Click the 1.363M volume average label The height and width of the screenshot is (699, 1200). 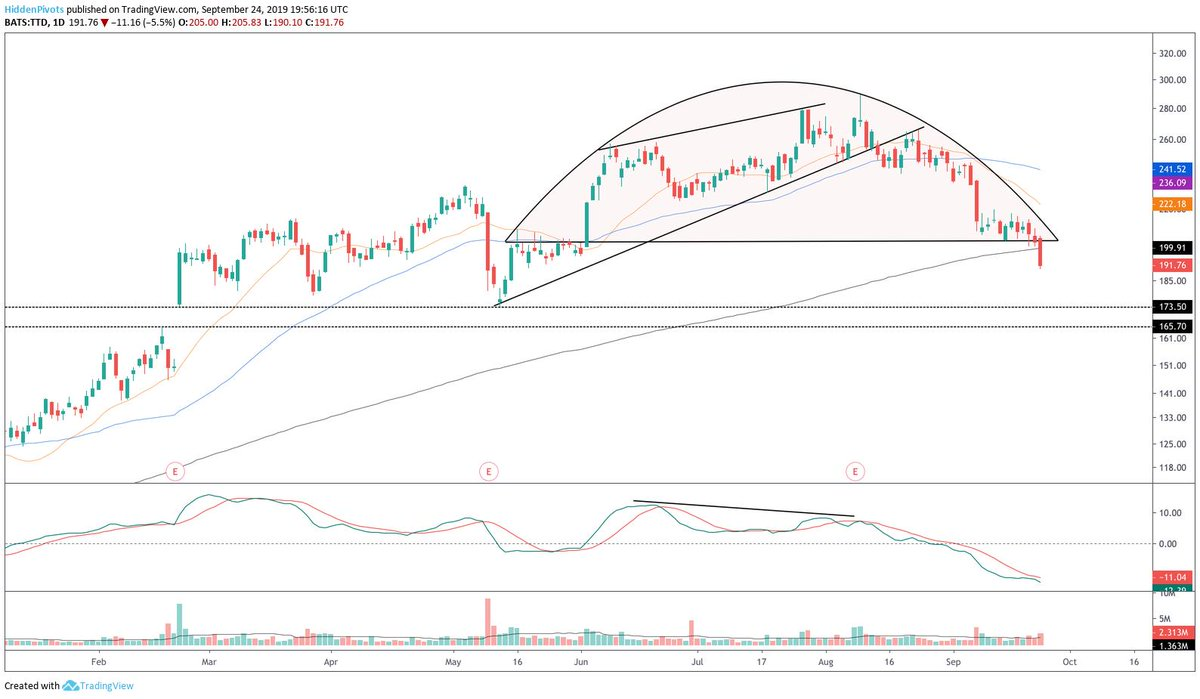coord(1169,647)
